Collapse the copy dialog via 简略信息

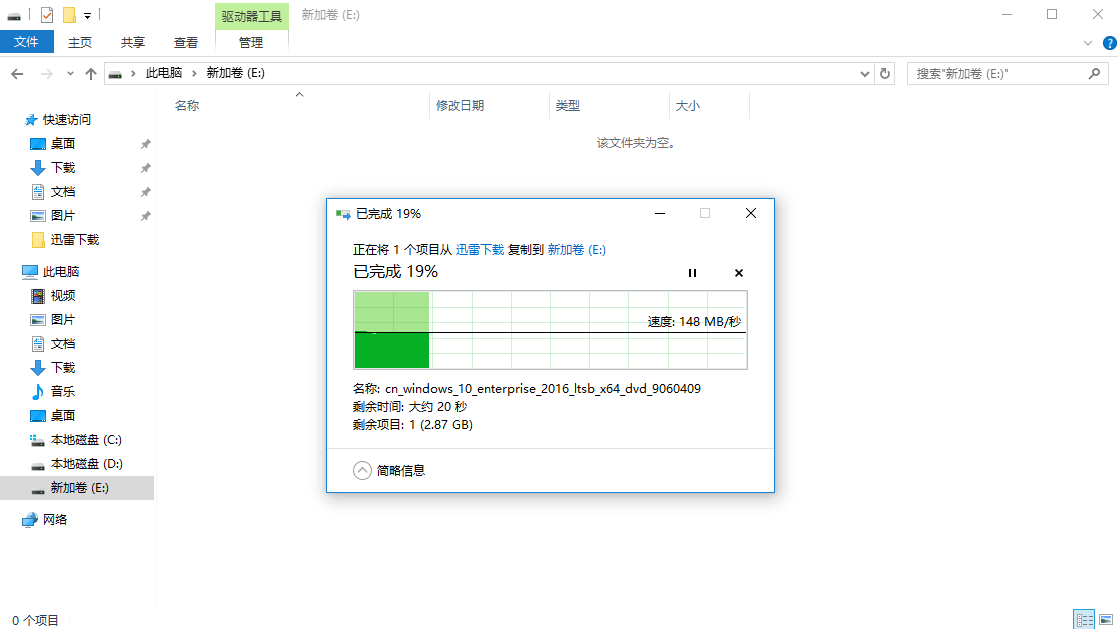tap(390, 470)
